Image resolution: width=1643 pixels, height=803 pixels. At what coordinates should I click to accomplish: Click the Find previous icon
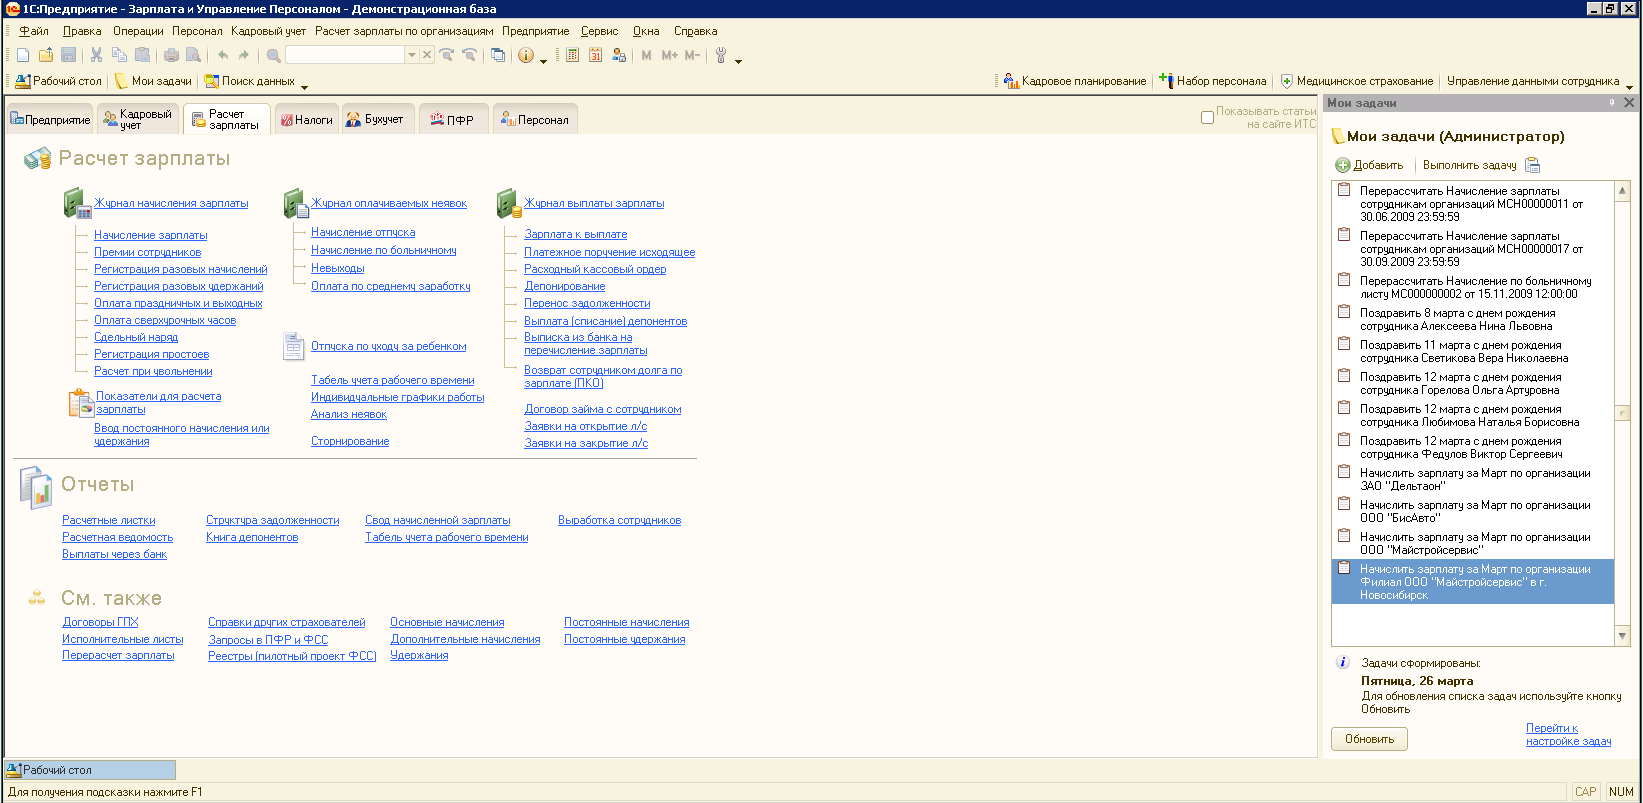click(469, 55)
